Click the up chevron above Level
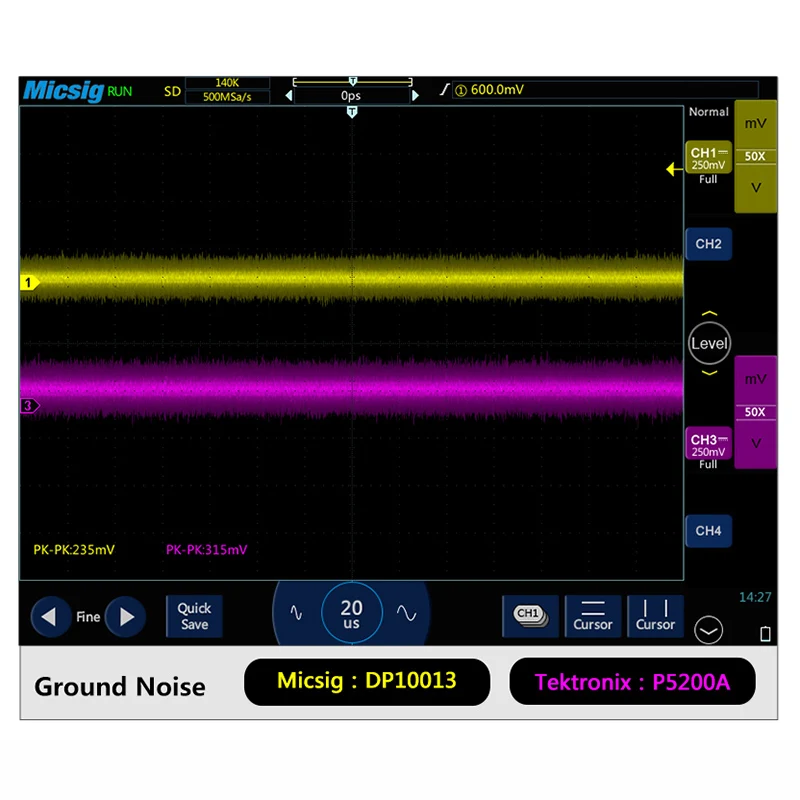This screenshot has width=800, height=800. (709, 313)
